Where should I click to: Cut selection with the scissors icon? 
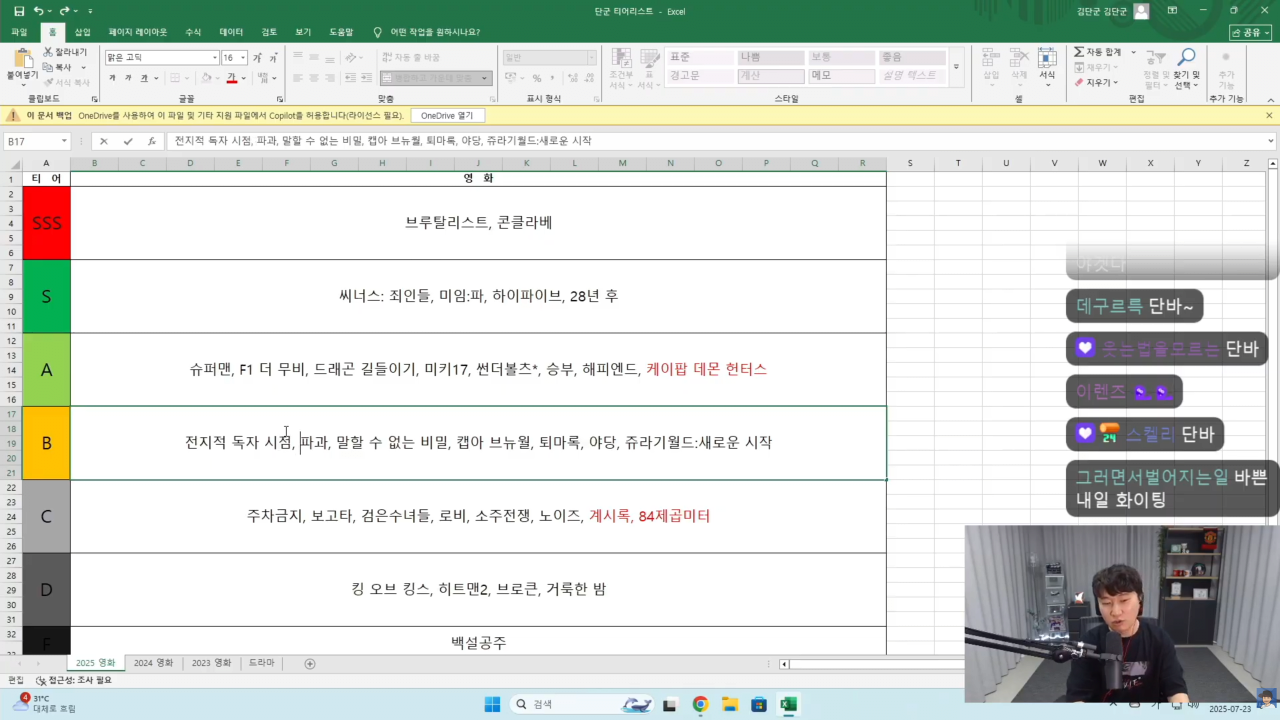pyautogui.click(x=48, y=52)
